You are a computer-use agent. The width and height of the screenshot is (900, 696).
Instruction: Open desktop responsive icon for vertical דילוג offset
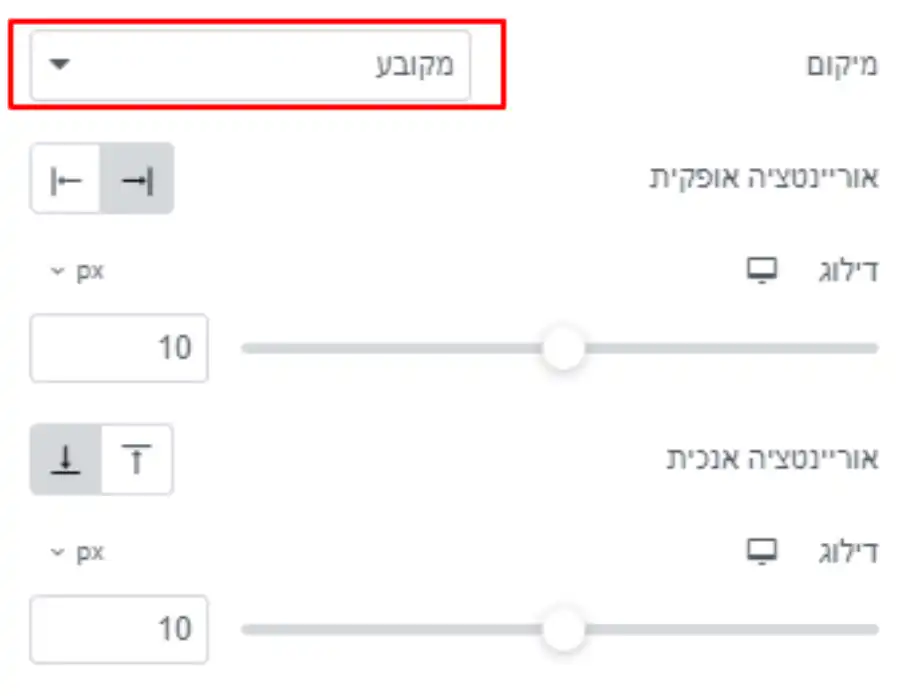point(762,551)
